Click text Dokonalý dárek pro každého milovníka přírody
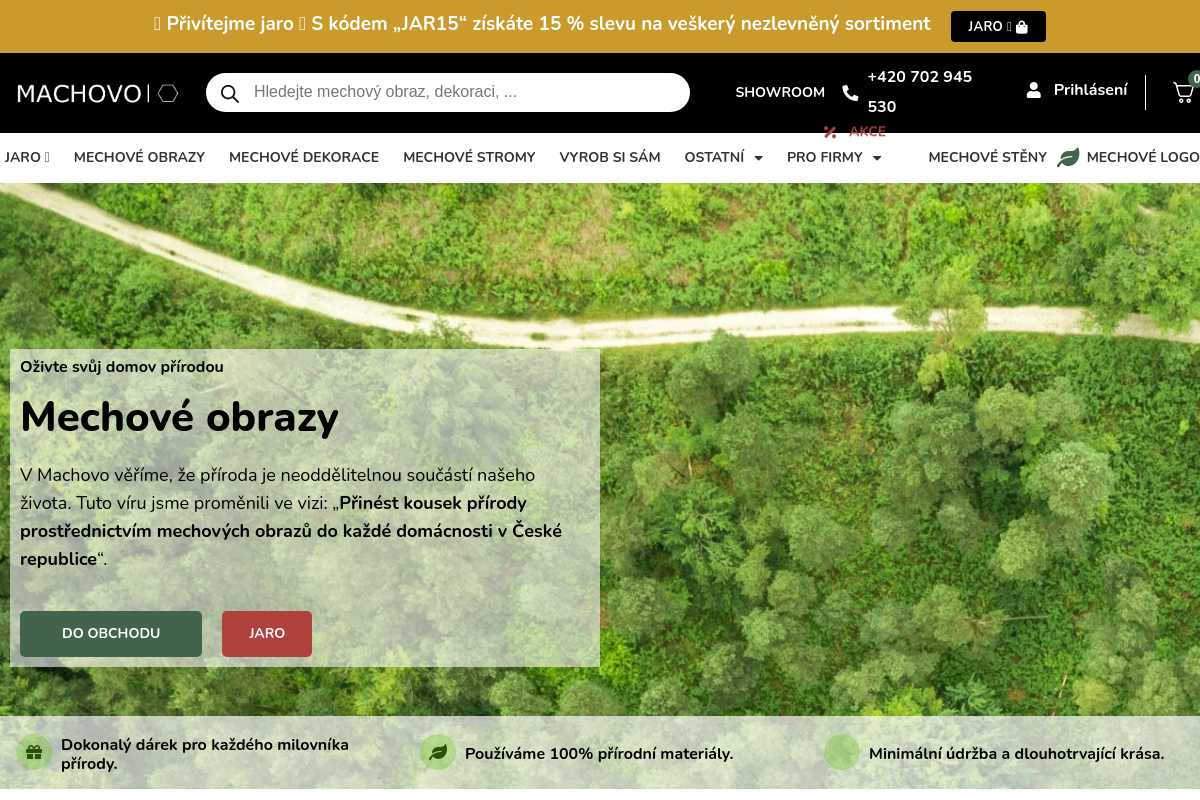 205,754
